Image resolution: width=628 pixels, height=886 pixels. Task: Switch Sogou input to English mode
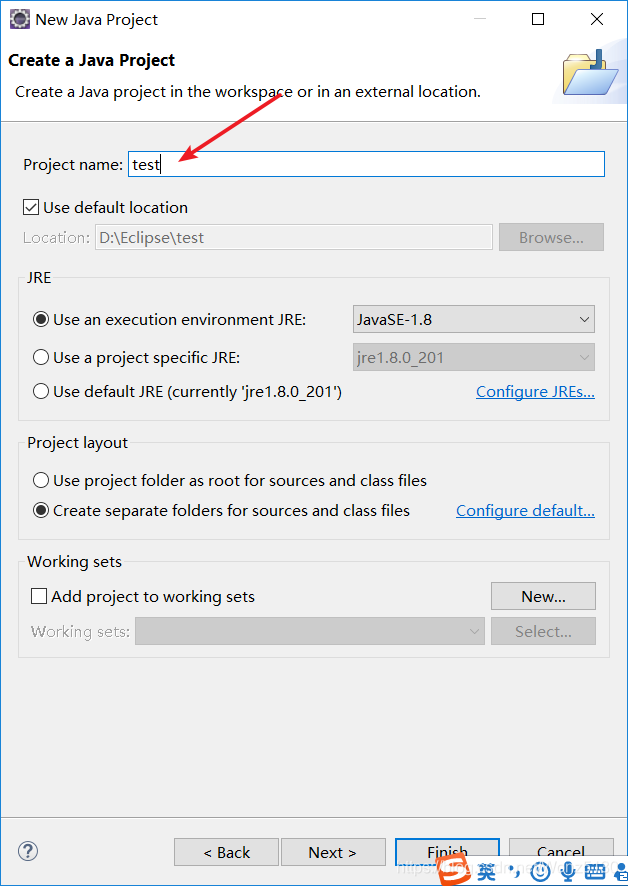click(x=487, y=871)
